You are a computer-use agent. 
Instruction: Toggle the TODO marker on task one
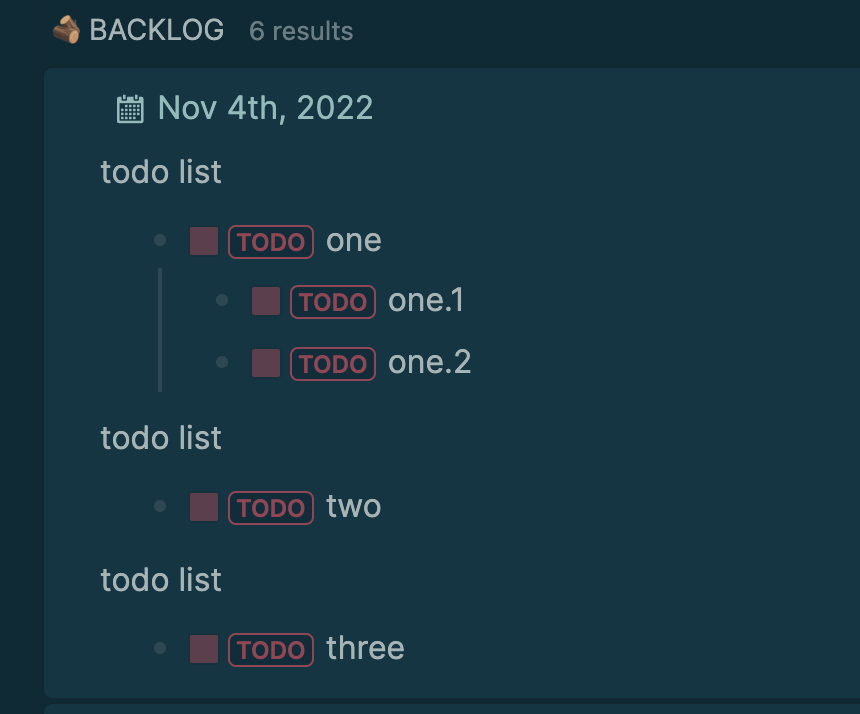pos(270,240)
